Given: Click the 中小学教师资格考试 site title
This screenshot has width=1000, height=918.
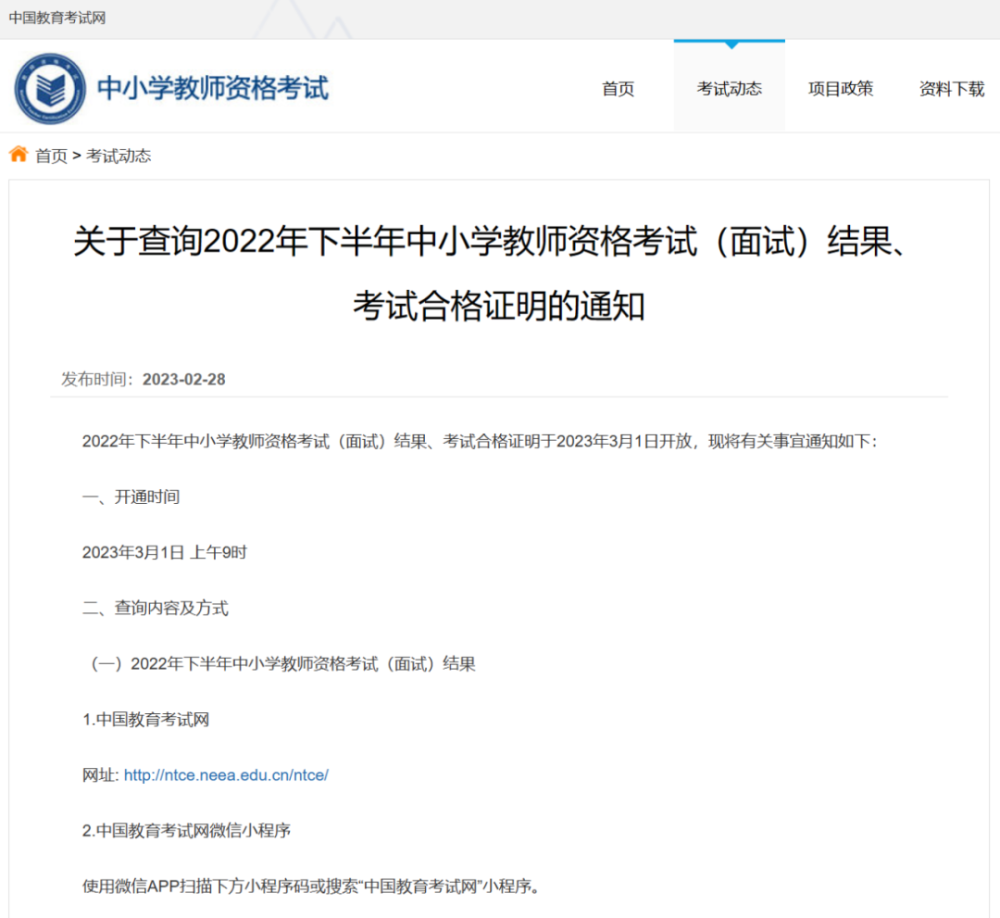Looking at the screenshot, I should point(212,88).
